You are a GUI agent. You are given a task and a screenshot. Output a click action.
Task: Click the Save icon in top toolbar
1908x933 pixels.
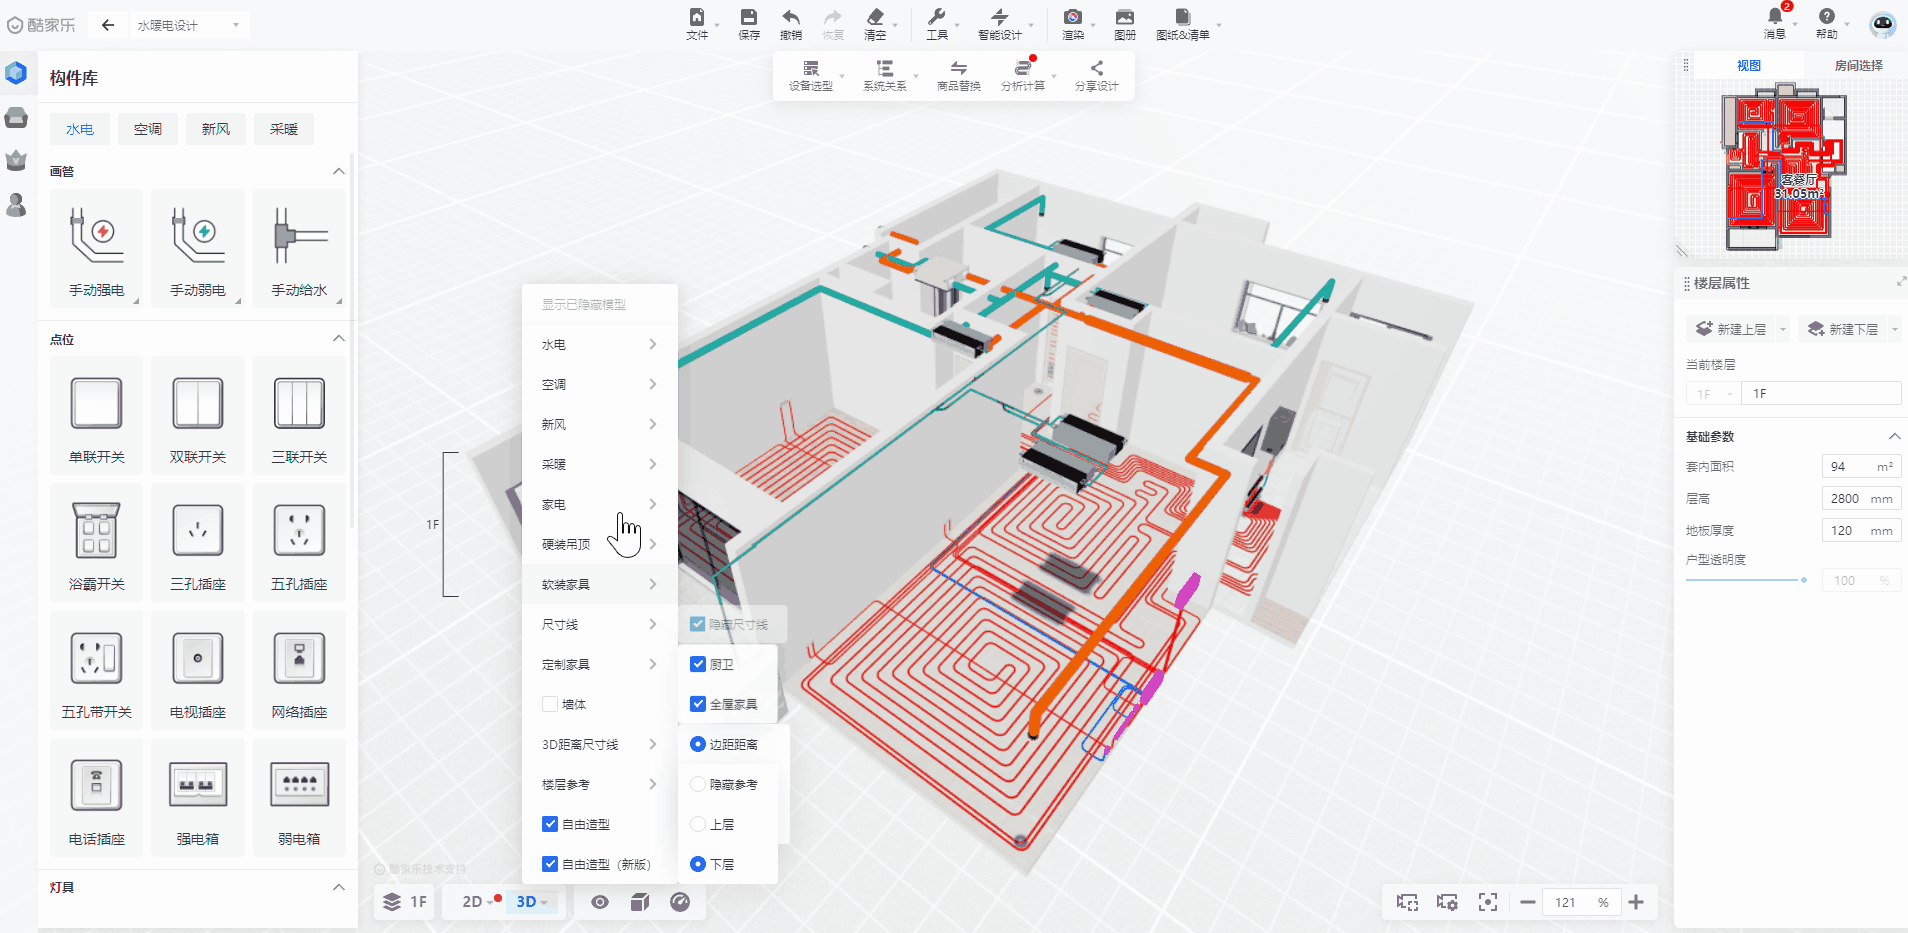(x=748, y=23)
